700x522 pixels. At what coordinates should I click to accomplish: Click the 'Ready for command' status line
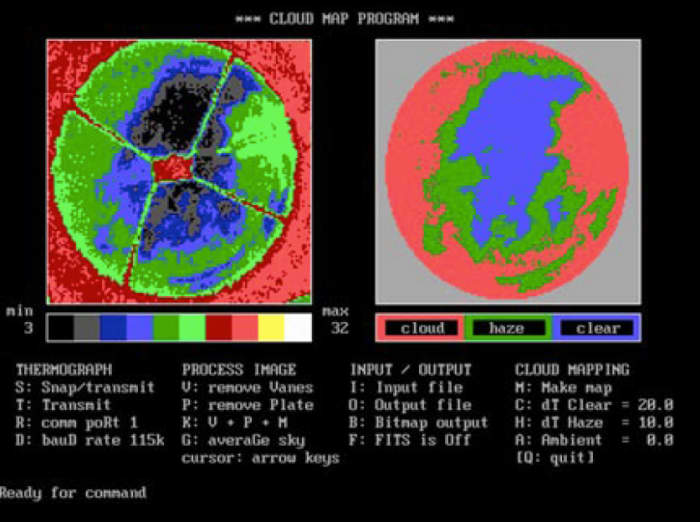73,493
